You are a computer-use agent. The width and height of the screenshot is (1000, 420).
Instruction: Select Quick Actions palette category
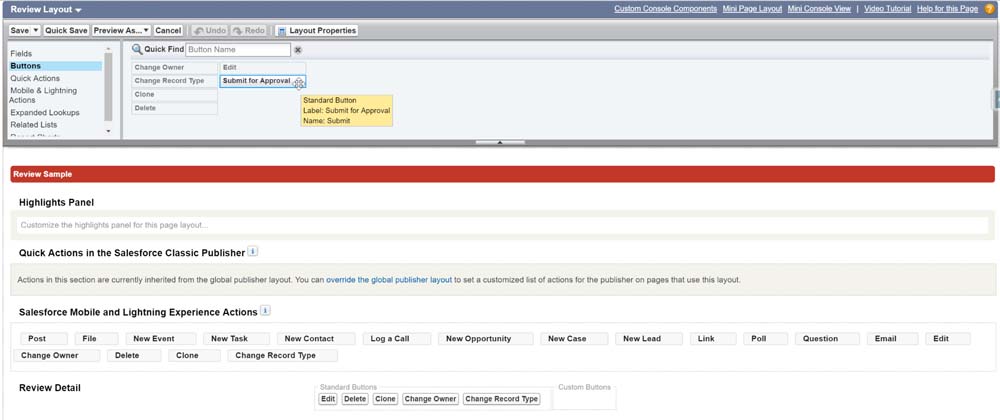tap(35, 78)
